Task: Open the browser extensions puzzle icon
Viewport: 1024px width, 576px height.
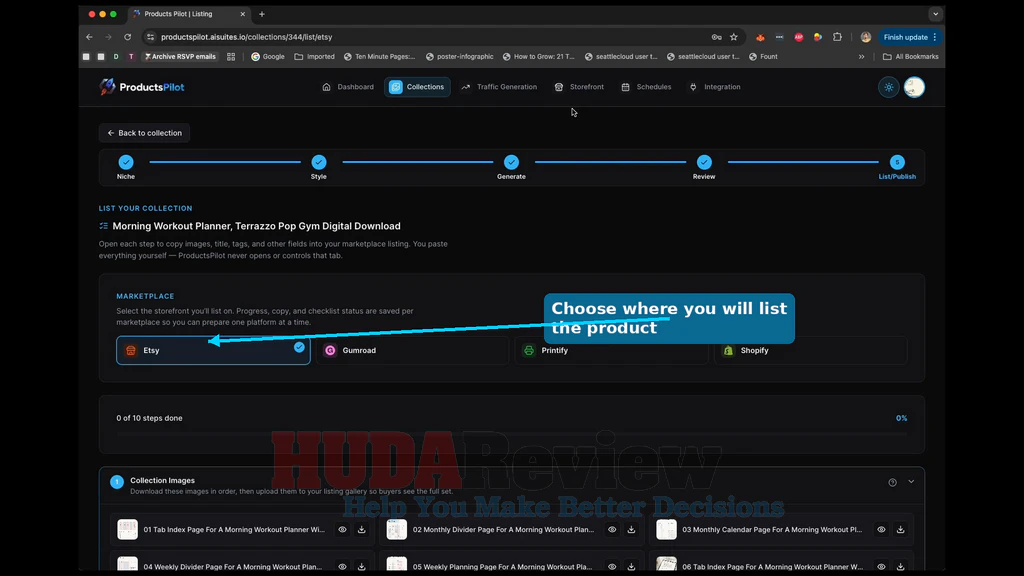Action: coord(837,37)
